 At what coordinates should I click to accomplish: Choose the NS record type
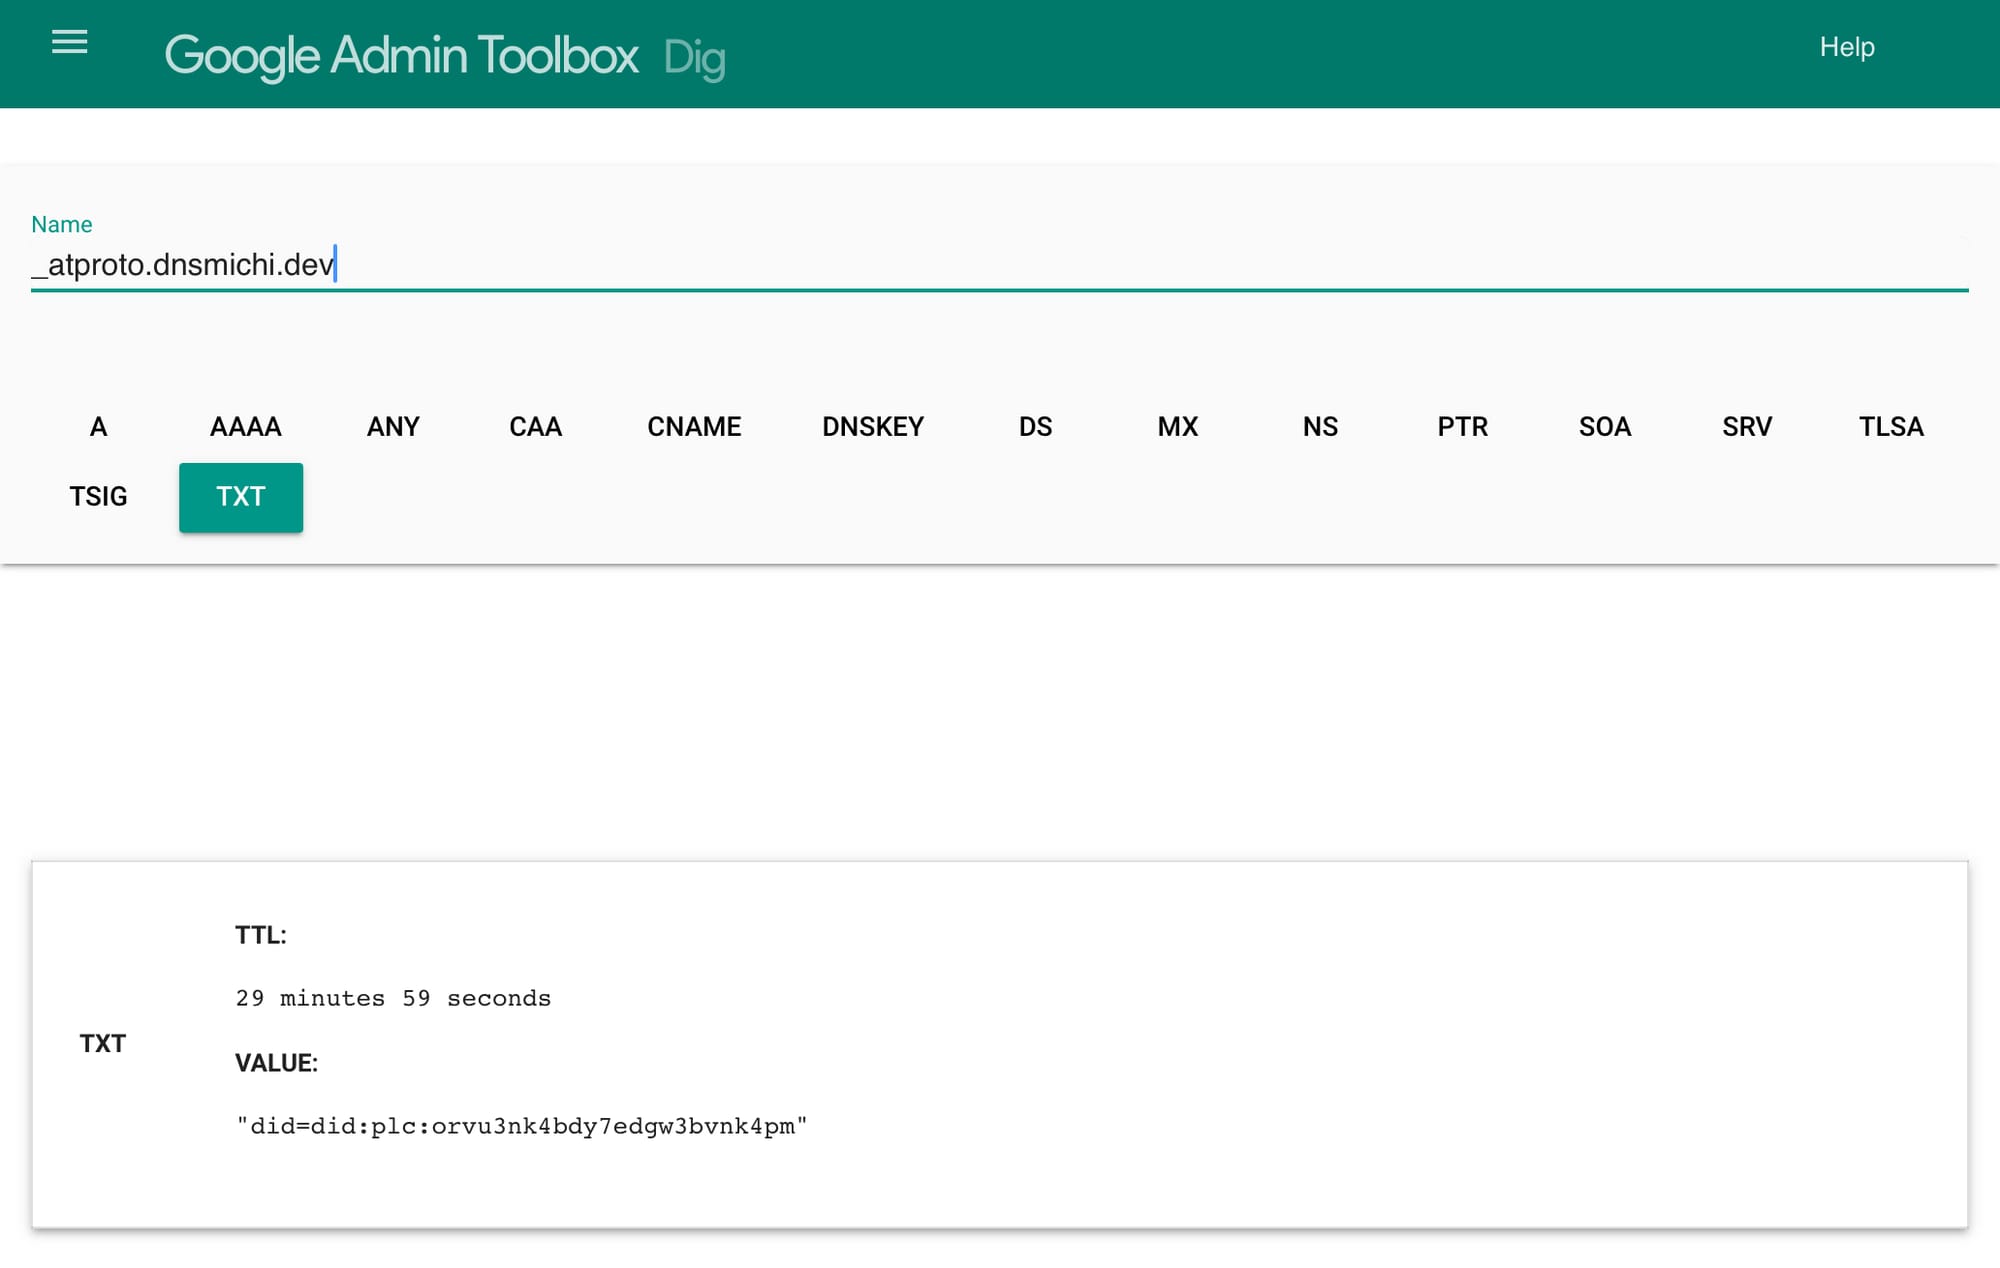1320,427
